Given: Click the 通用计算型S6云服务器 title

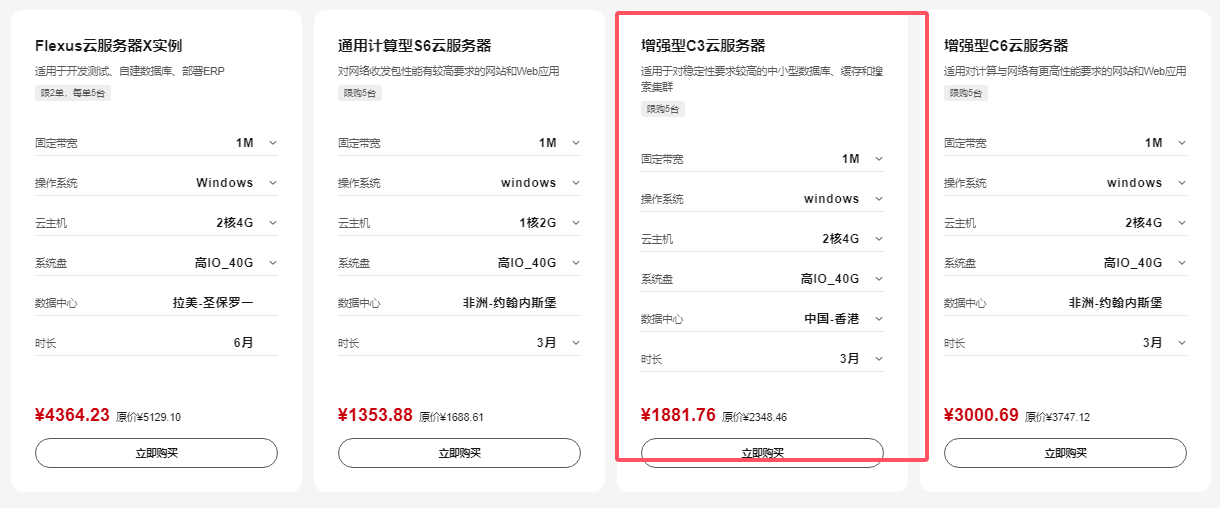Looking at the screenshot, I should (414, 46).
